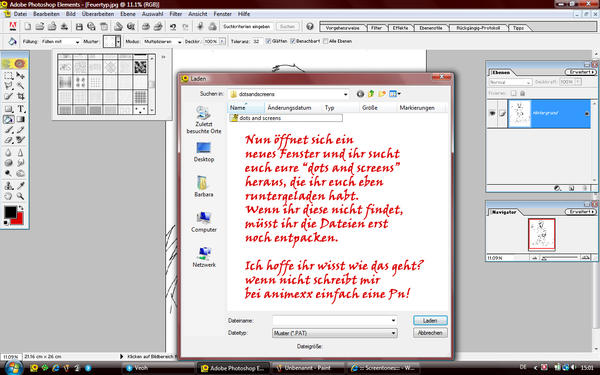Uncheck the Benachbart option
Viewport: 600px width, 375px height.
click(x=293, y=41)
